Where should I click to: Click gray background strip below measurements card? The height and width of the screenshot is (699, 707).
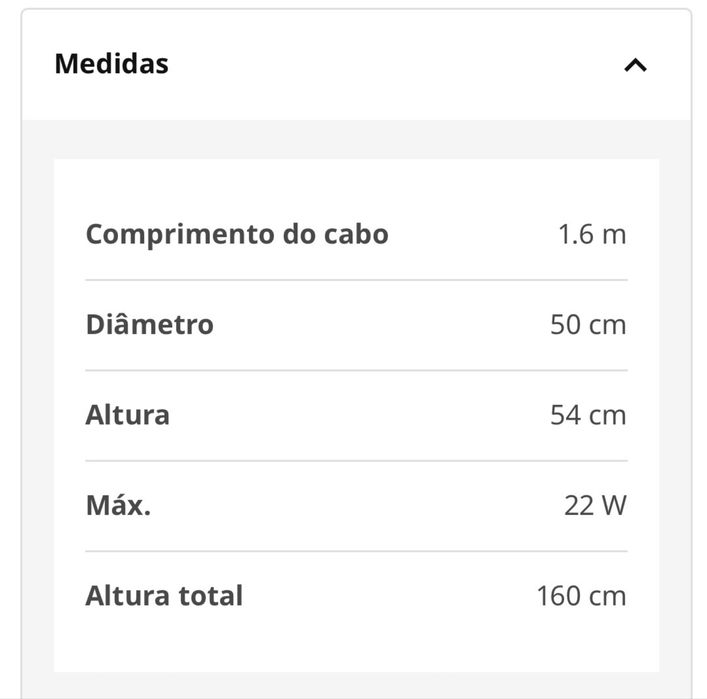[x=356, y=685]
